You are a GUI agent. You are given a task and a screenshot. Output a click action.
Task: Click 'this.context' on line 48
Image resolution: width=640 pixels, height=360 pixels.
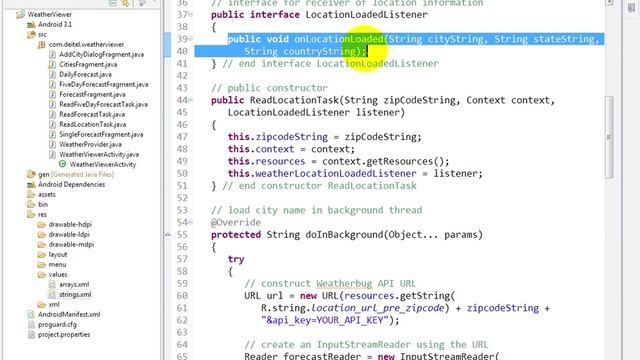(261, 149)
